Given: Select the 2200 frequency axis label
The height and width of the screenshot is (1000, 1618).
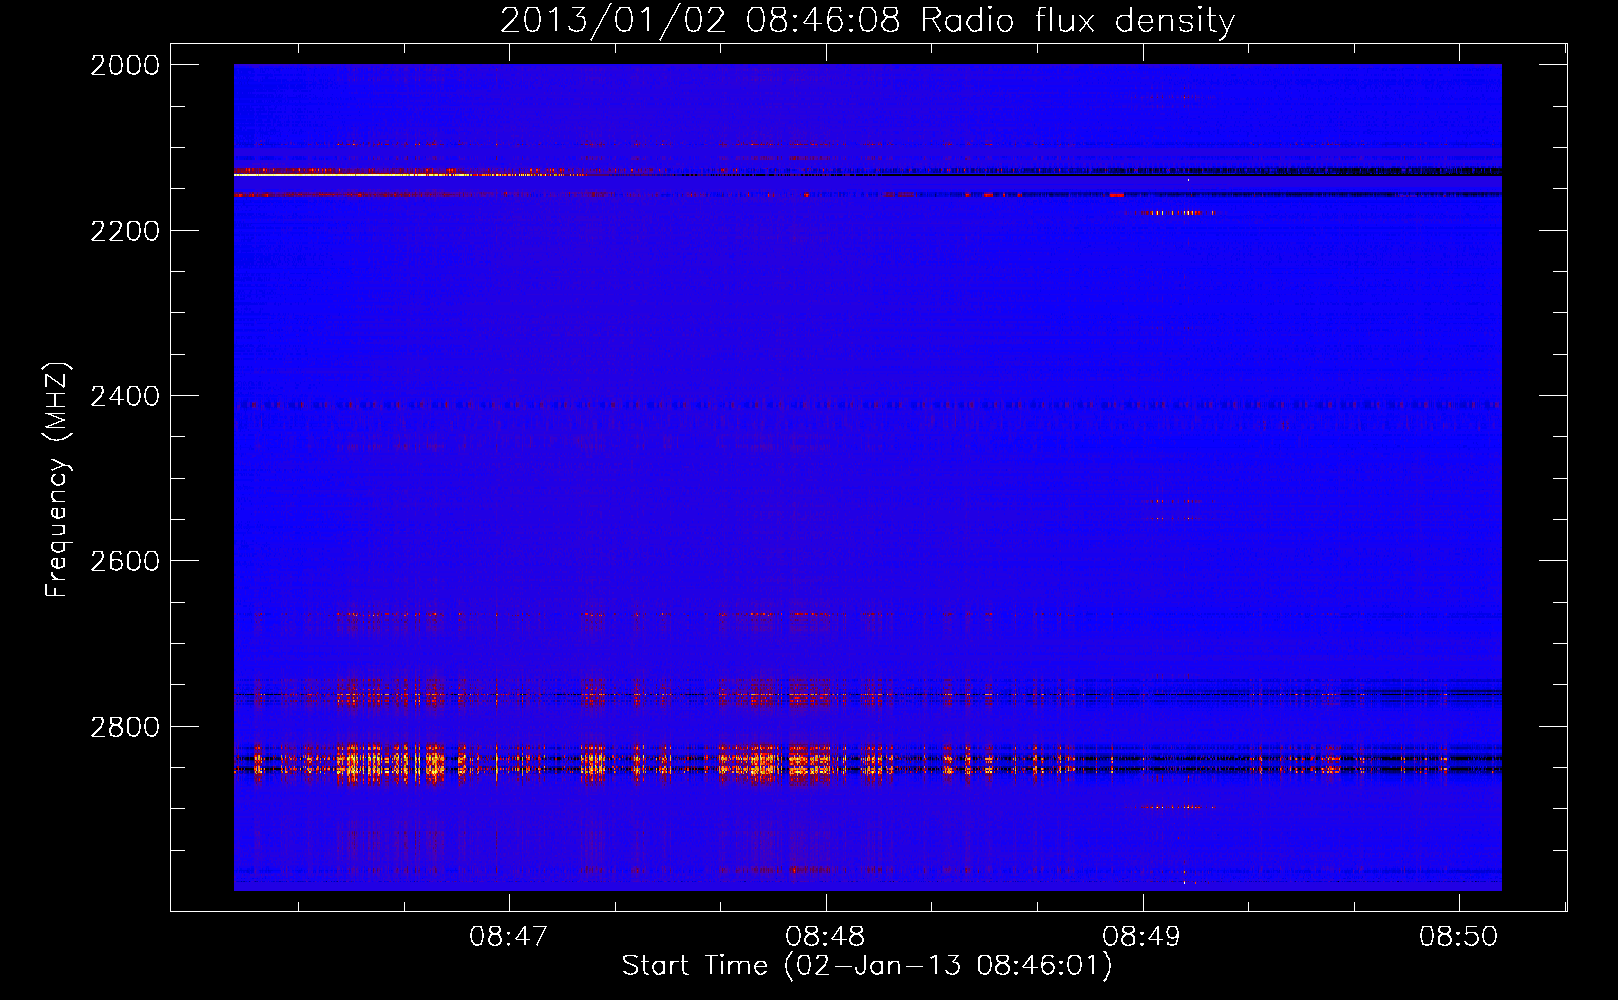Looking at the screenshot, I should click(125, 231).
